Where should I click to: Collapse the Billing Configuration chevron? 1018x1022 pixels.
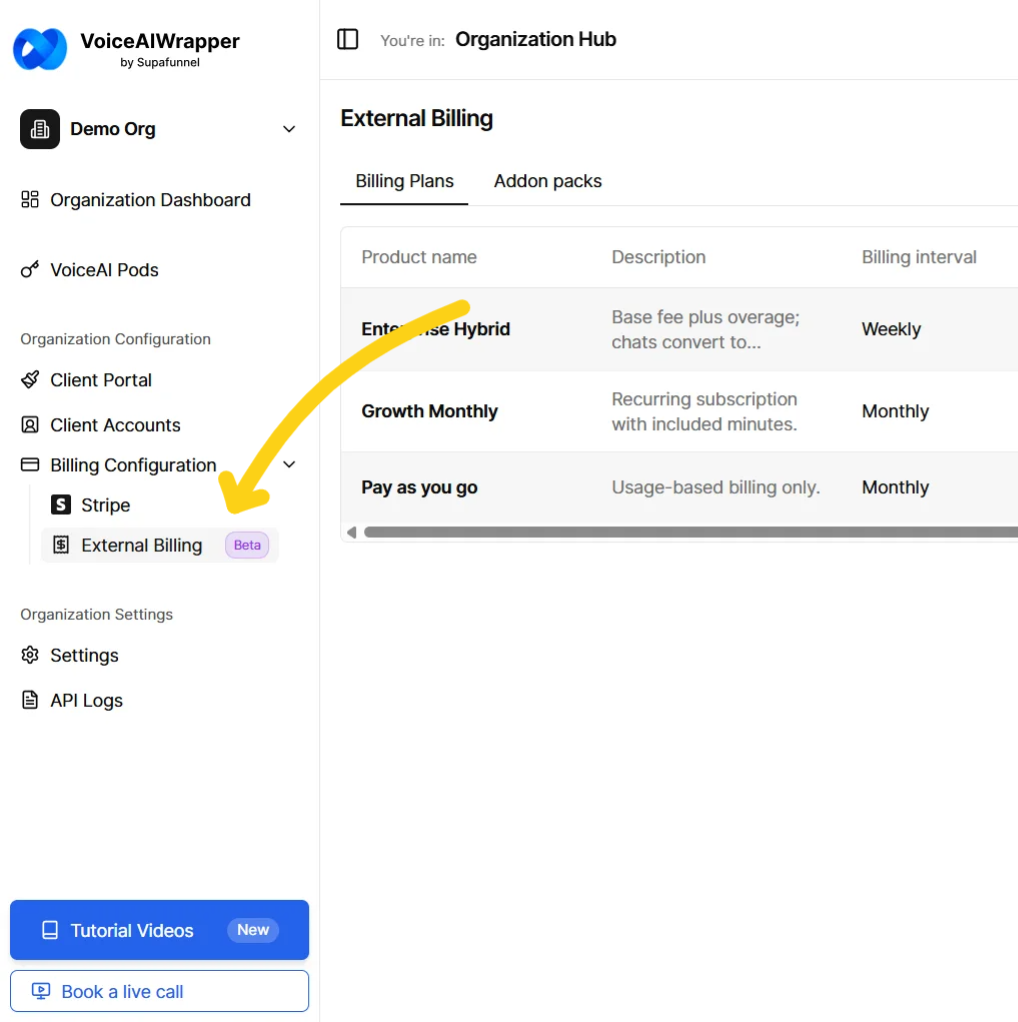coord(290,465)
